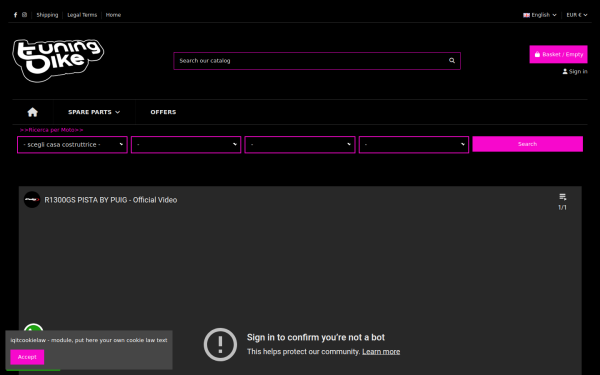The image size is (600, 375).
Task: Open the Home link in top bar
Action: 113,15
